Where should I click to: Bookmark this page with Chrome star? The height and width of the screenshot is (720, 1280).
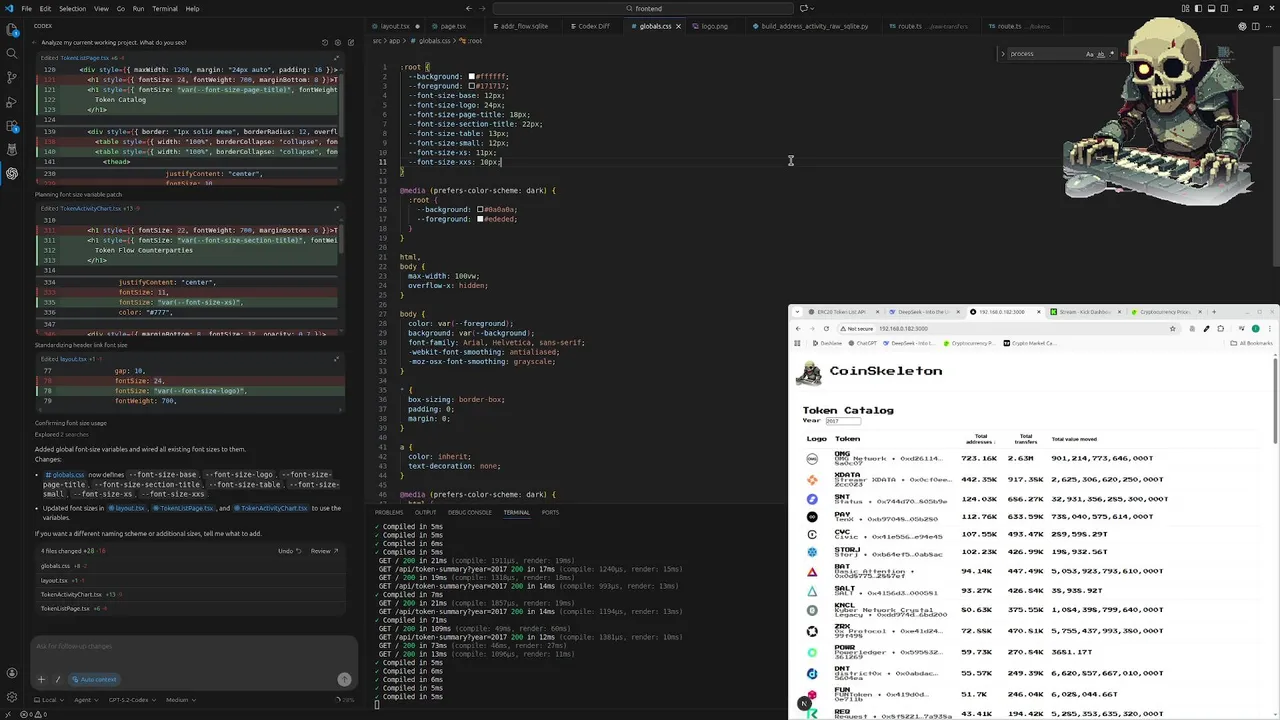[x=1173, y=328]
